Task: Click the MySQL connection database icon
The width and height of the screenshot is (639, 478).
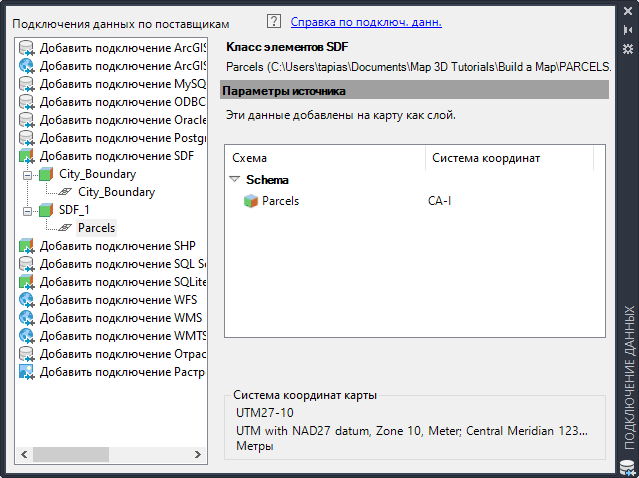Action: 26,84
